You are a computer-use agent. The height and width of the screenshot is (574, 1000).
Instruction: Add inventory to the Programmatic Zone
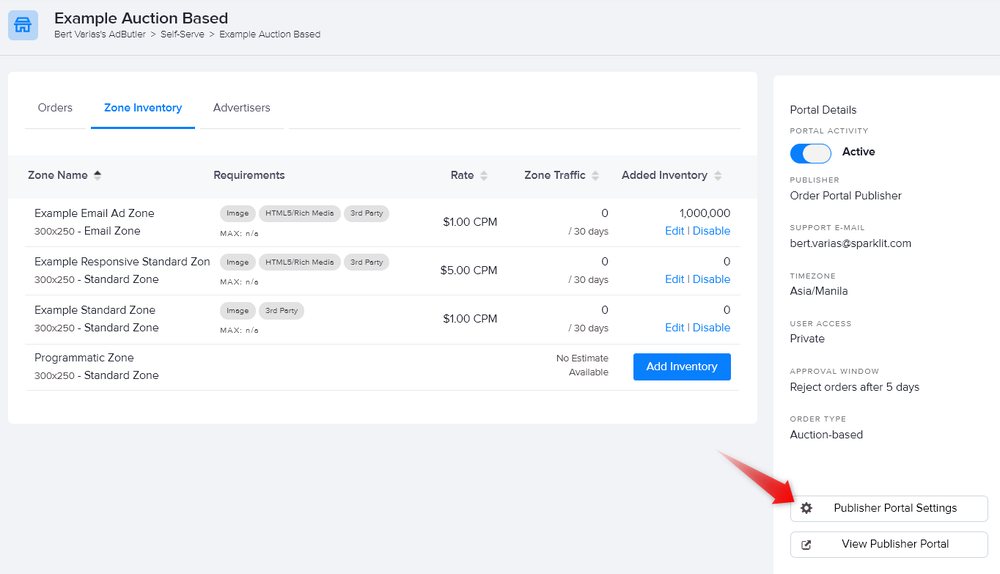[x=681, y=367]
